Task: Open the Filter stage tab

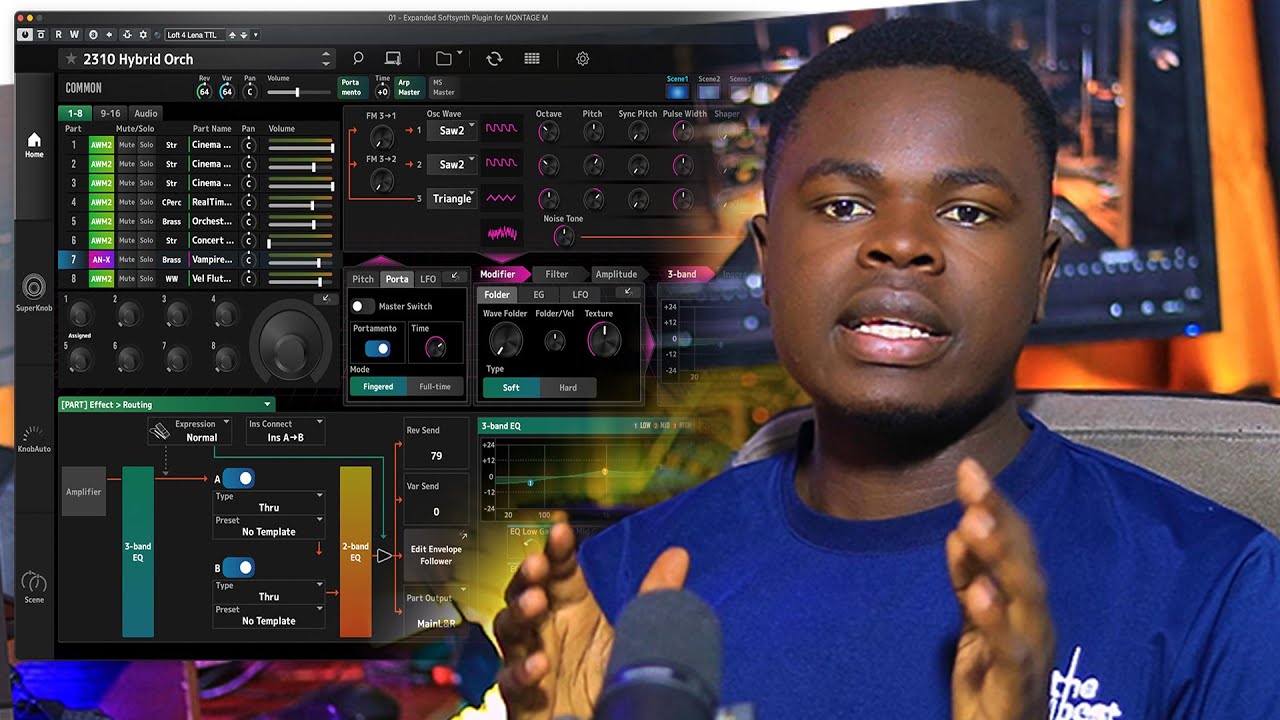Action: pos(556,274)
